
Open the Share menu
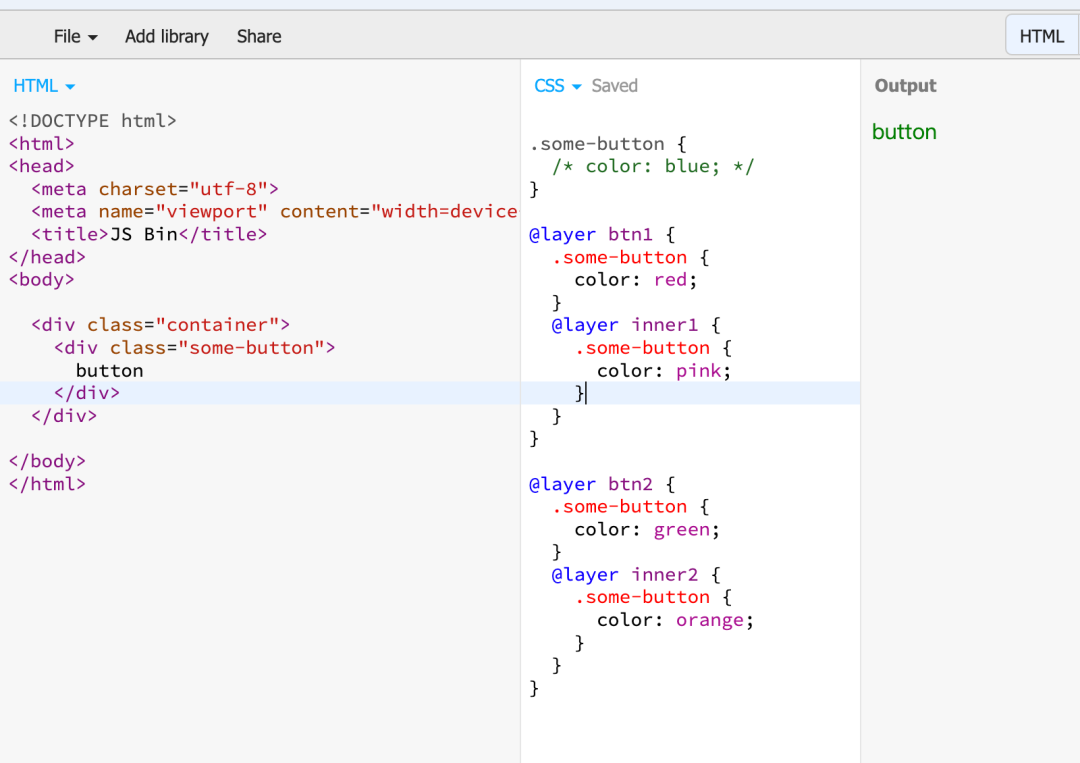click(259, 36)
